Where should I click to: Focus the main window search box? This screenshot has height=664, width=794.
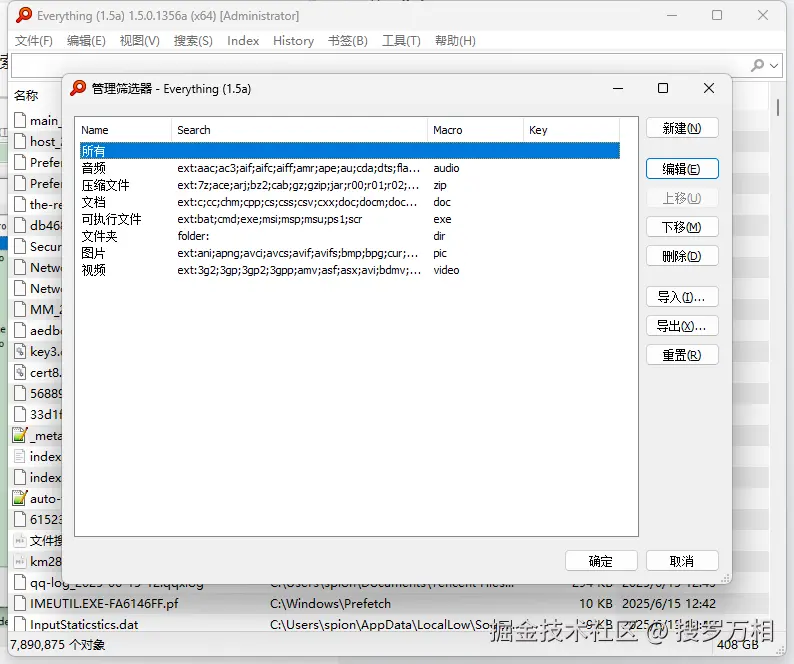380,65
